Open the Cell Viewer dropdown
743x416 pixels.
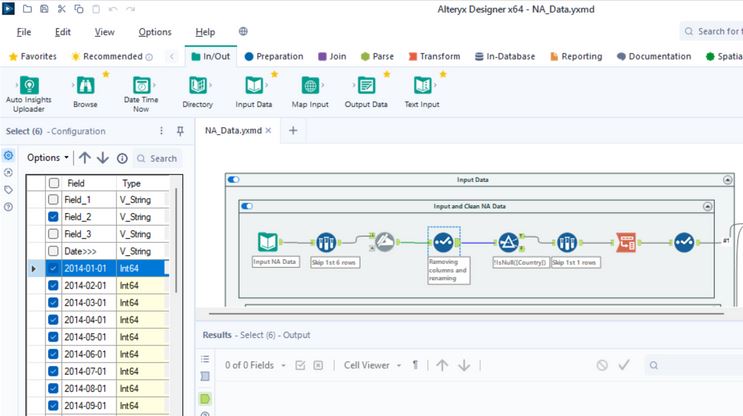click(372, 365)
